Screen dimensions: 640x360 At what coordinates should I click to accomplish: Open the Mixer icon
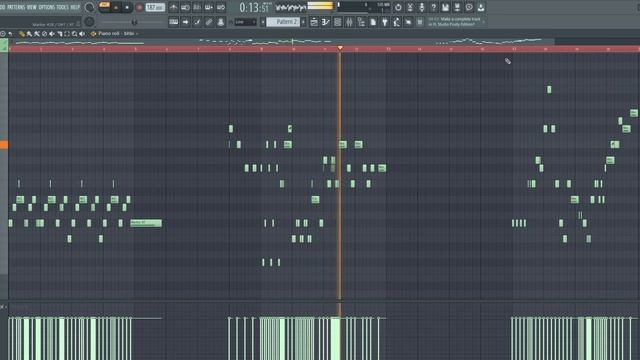point(349,22)
